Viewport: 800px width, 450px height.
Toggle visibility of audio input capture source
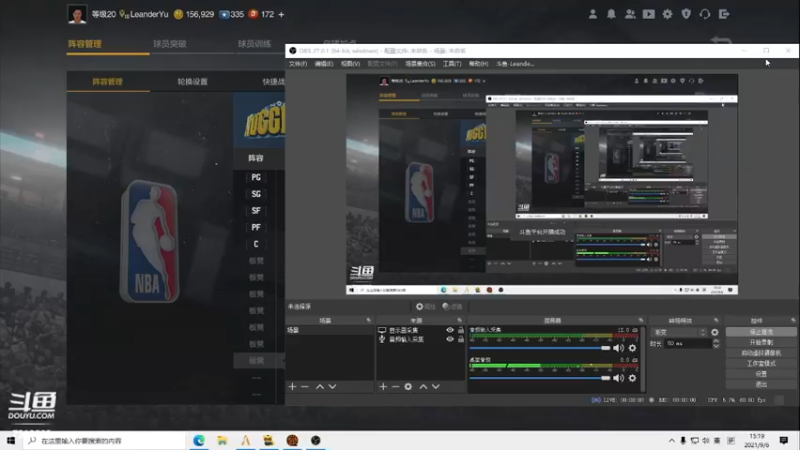coord(450,339)
